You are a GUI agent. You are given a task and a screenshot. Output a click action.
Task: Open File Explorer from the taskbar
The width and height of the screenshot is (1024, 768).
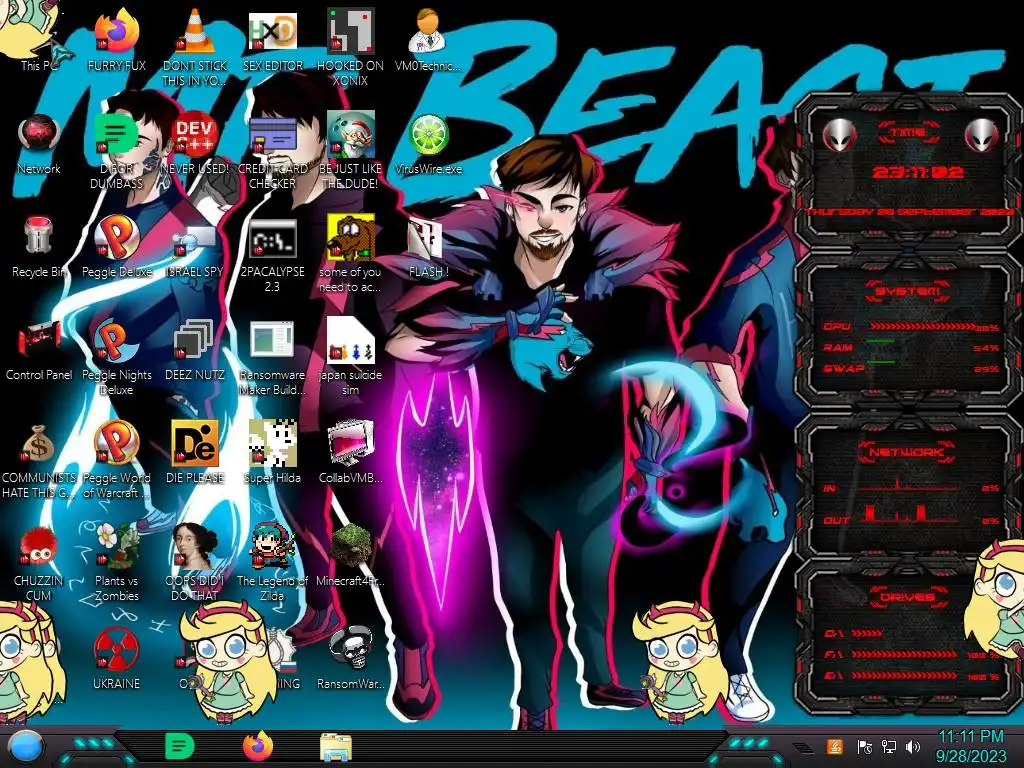pyautogui.click(x=336, y=747)
